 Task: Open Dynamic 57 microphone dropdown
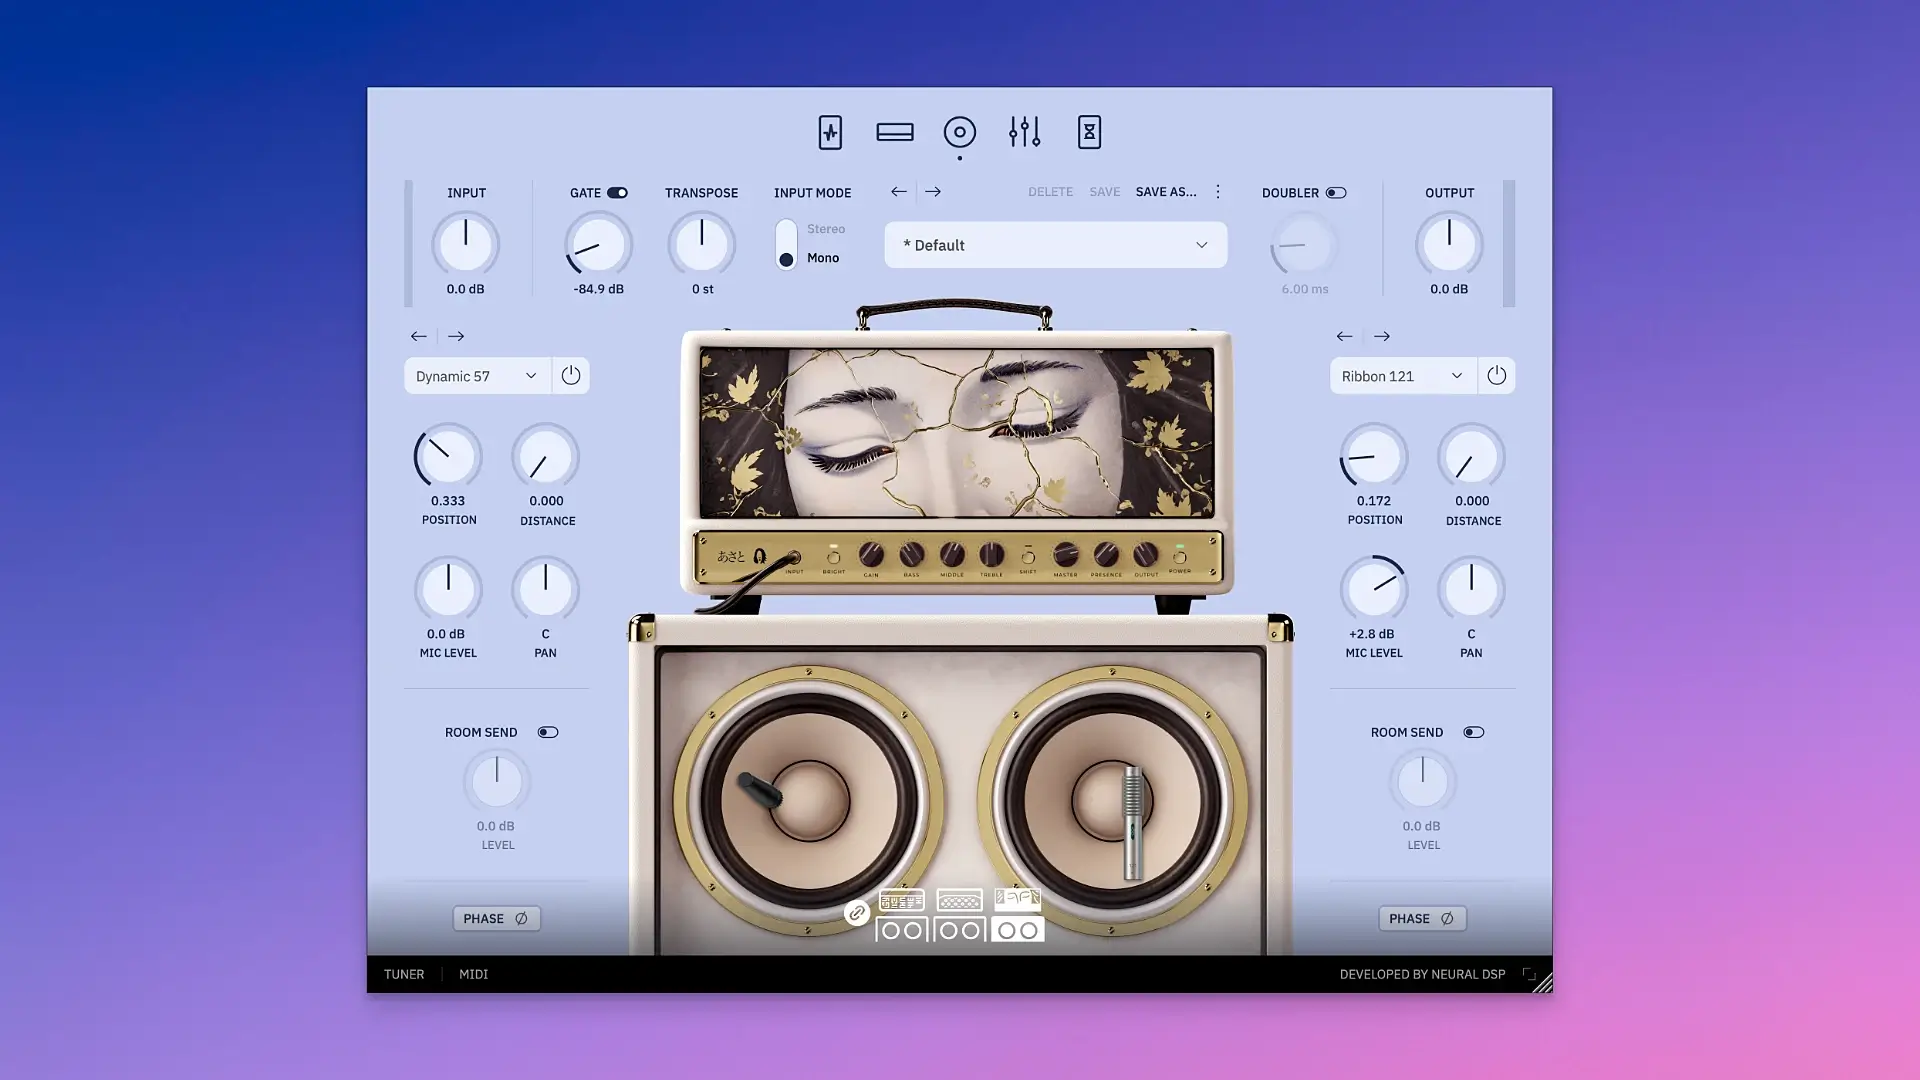pos(477,376)
